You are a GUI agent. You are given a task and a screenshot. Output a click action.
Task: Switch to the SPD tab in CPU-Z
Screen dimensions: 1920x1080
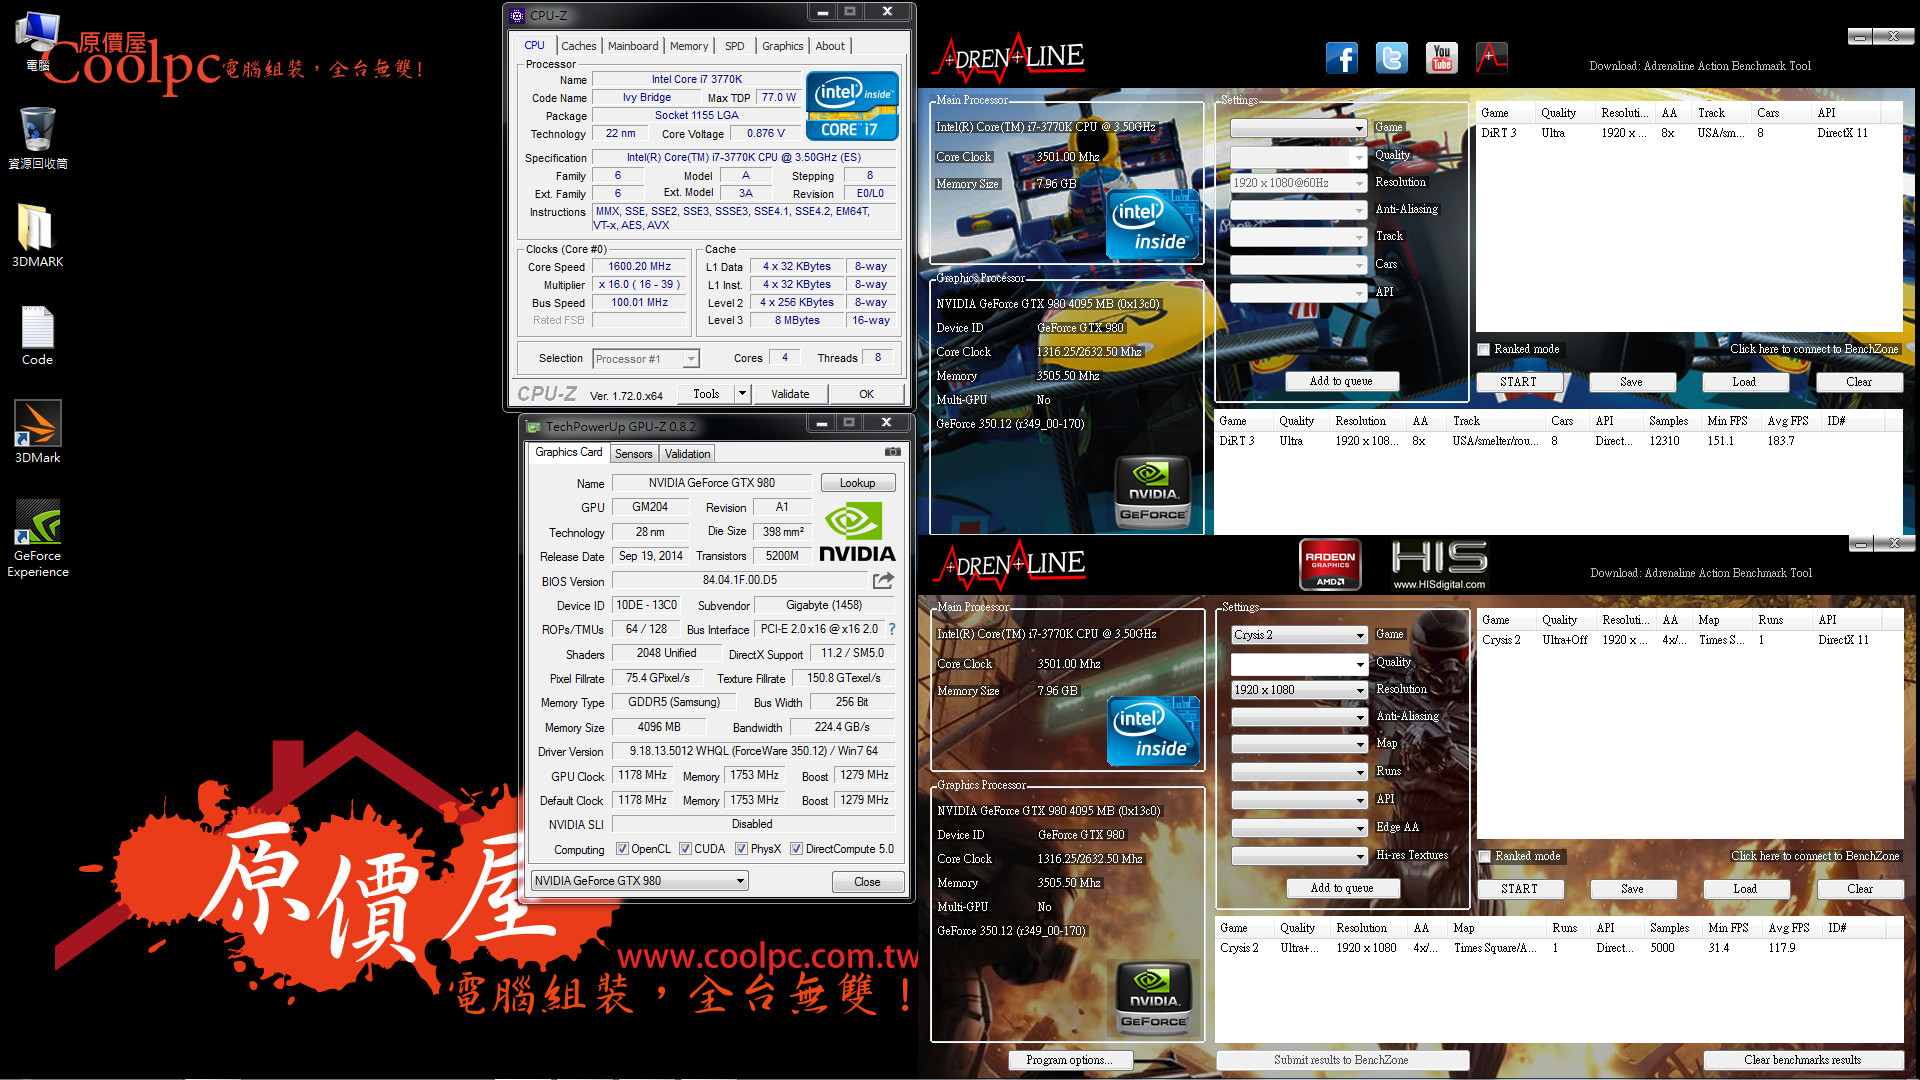pos(735,46)
